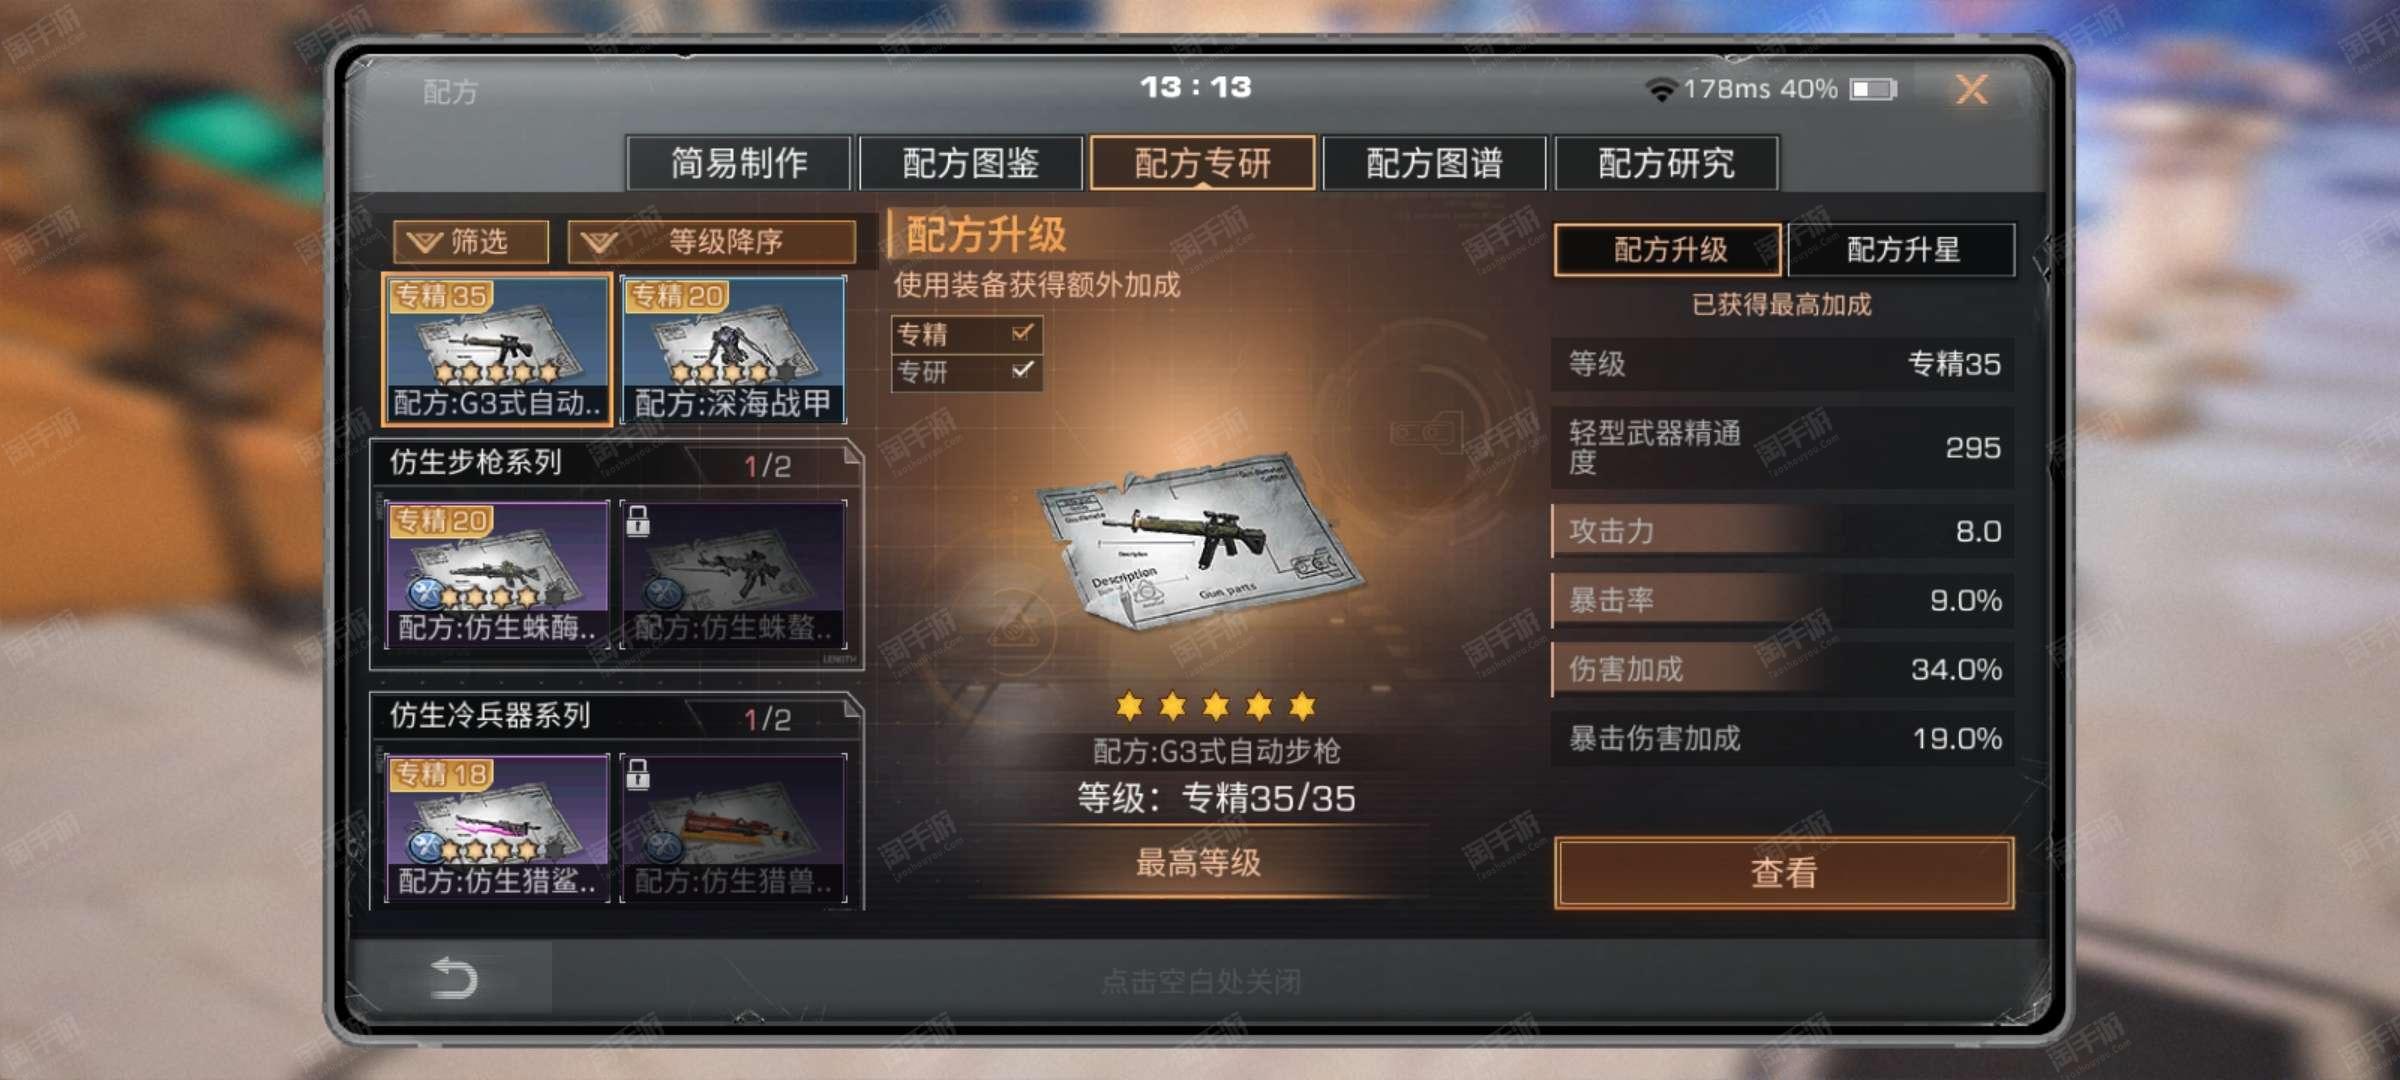Click the five-star rating row

coord(1214,707)
